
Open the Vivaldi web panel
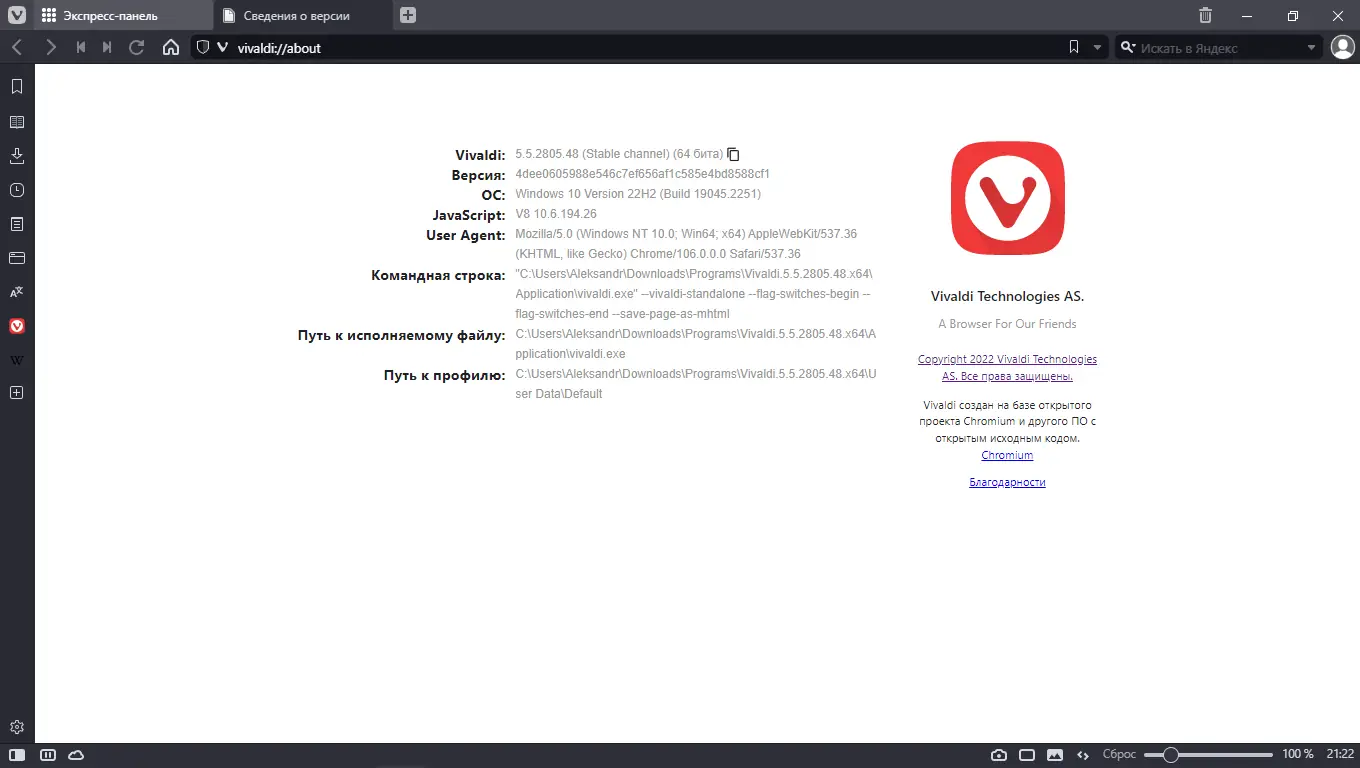point(17,326)
